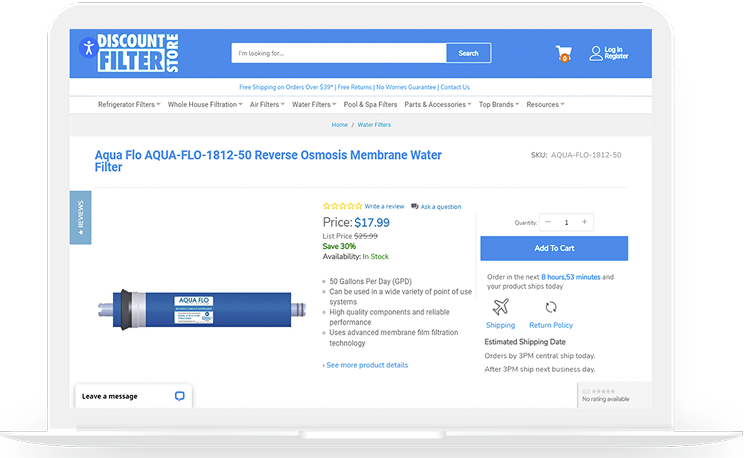The height and width of the screenshot is (458, 744).
Task: Click the 8 hours, 53 minutes countdown text
Action: point(571,277)
